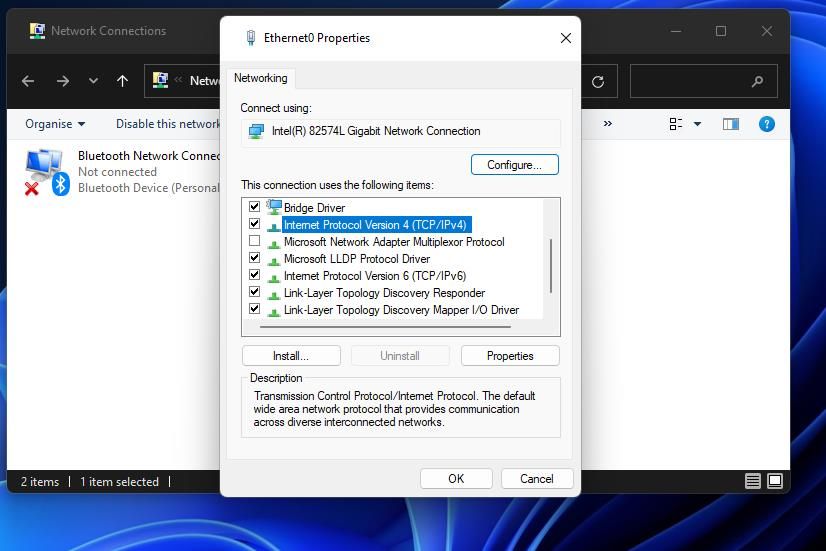Maximize the Network Connections window
The width and height of the screenshot is (826, 551).
click(721, 31)
